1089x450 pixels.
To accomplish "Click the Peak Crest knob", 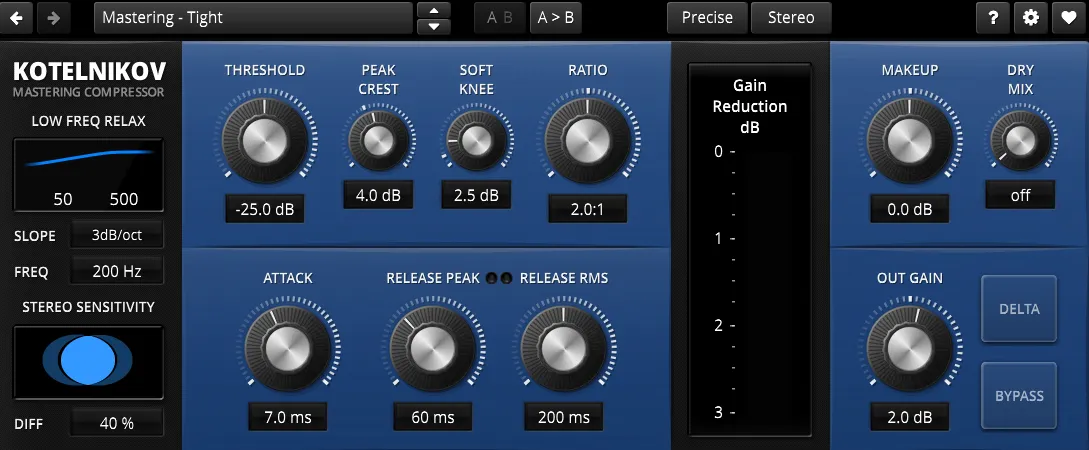I will pos(379,141).
